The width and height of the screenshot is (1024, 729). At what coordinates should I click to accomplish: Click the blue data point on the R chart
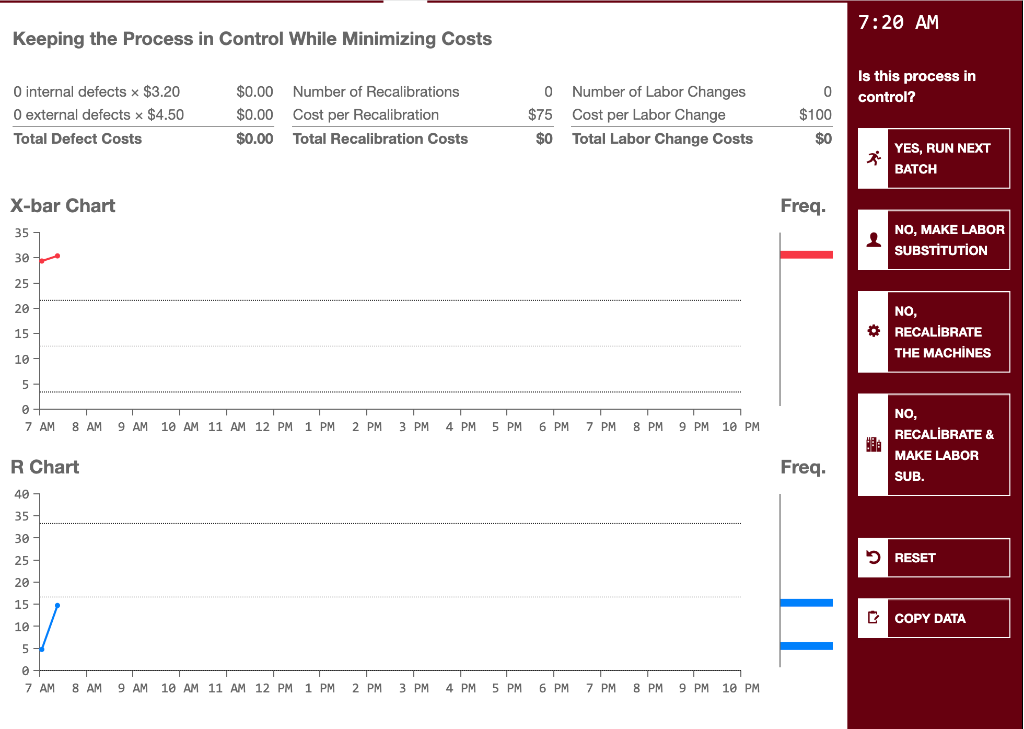tap(57, 604)
